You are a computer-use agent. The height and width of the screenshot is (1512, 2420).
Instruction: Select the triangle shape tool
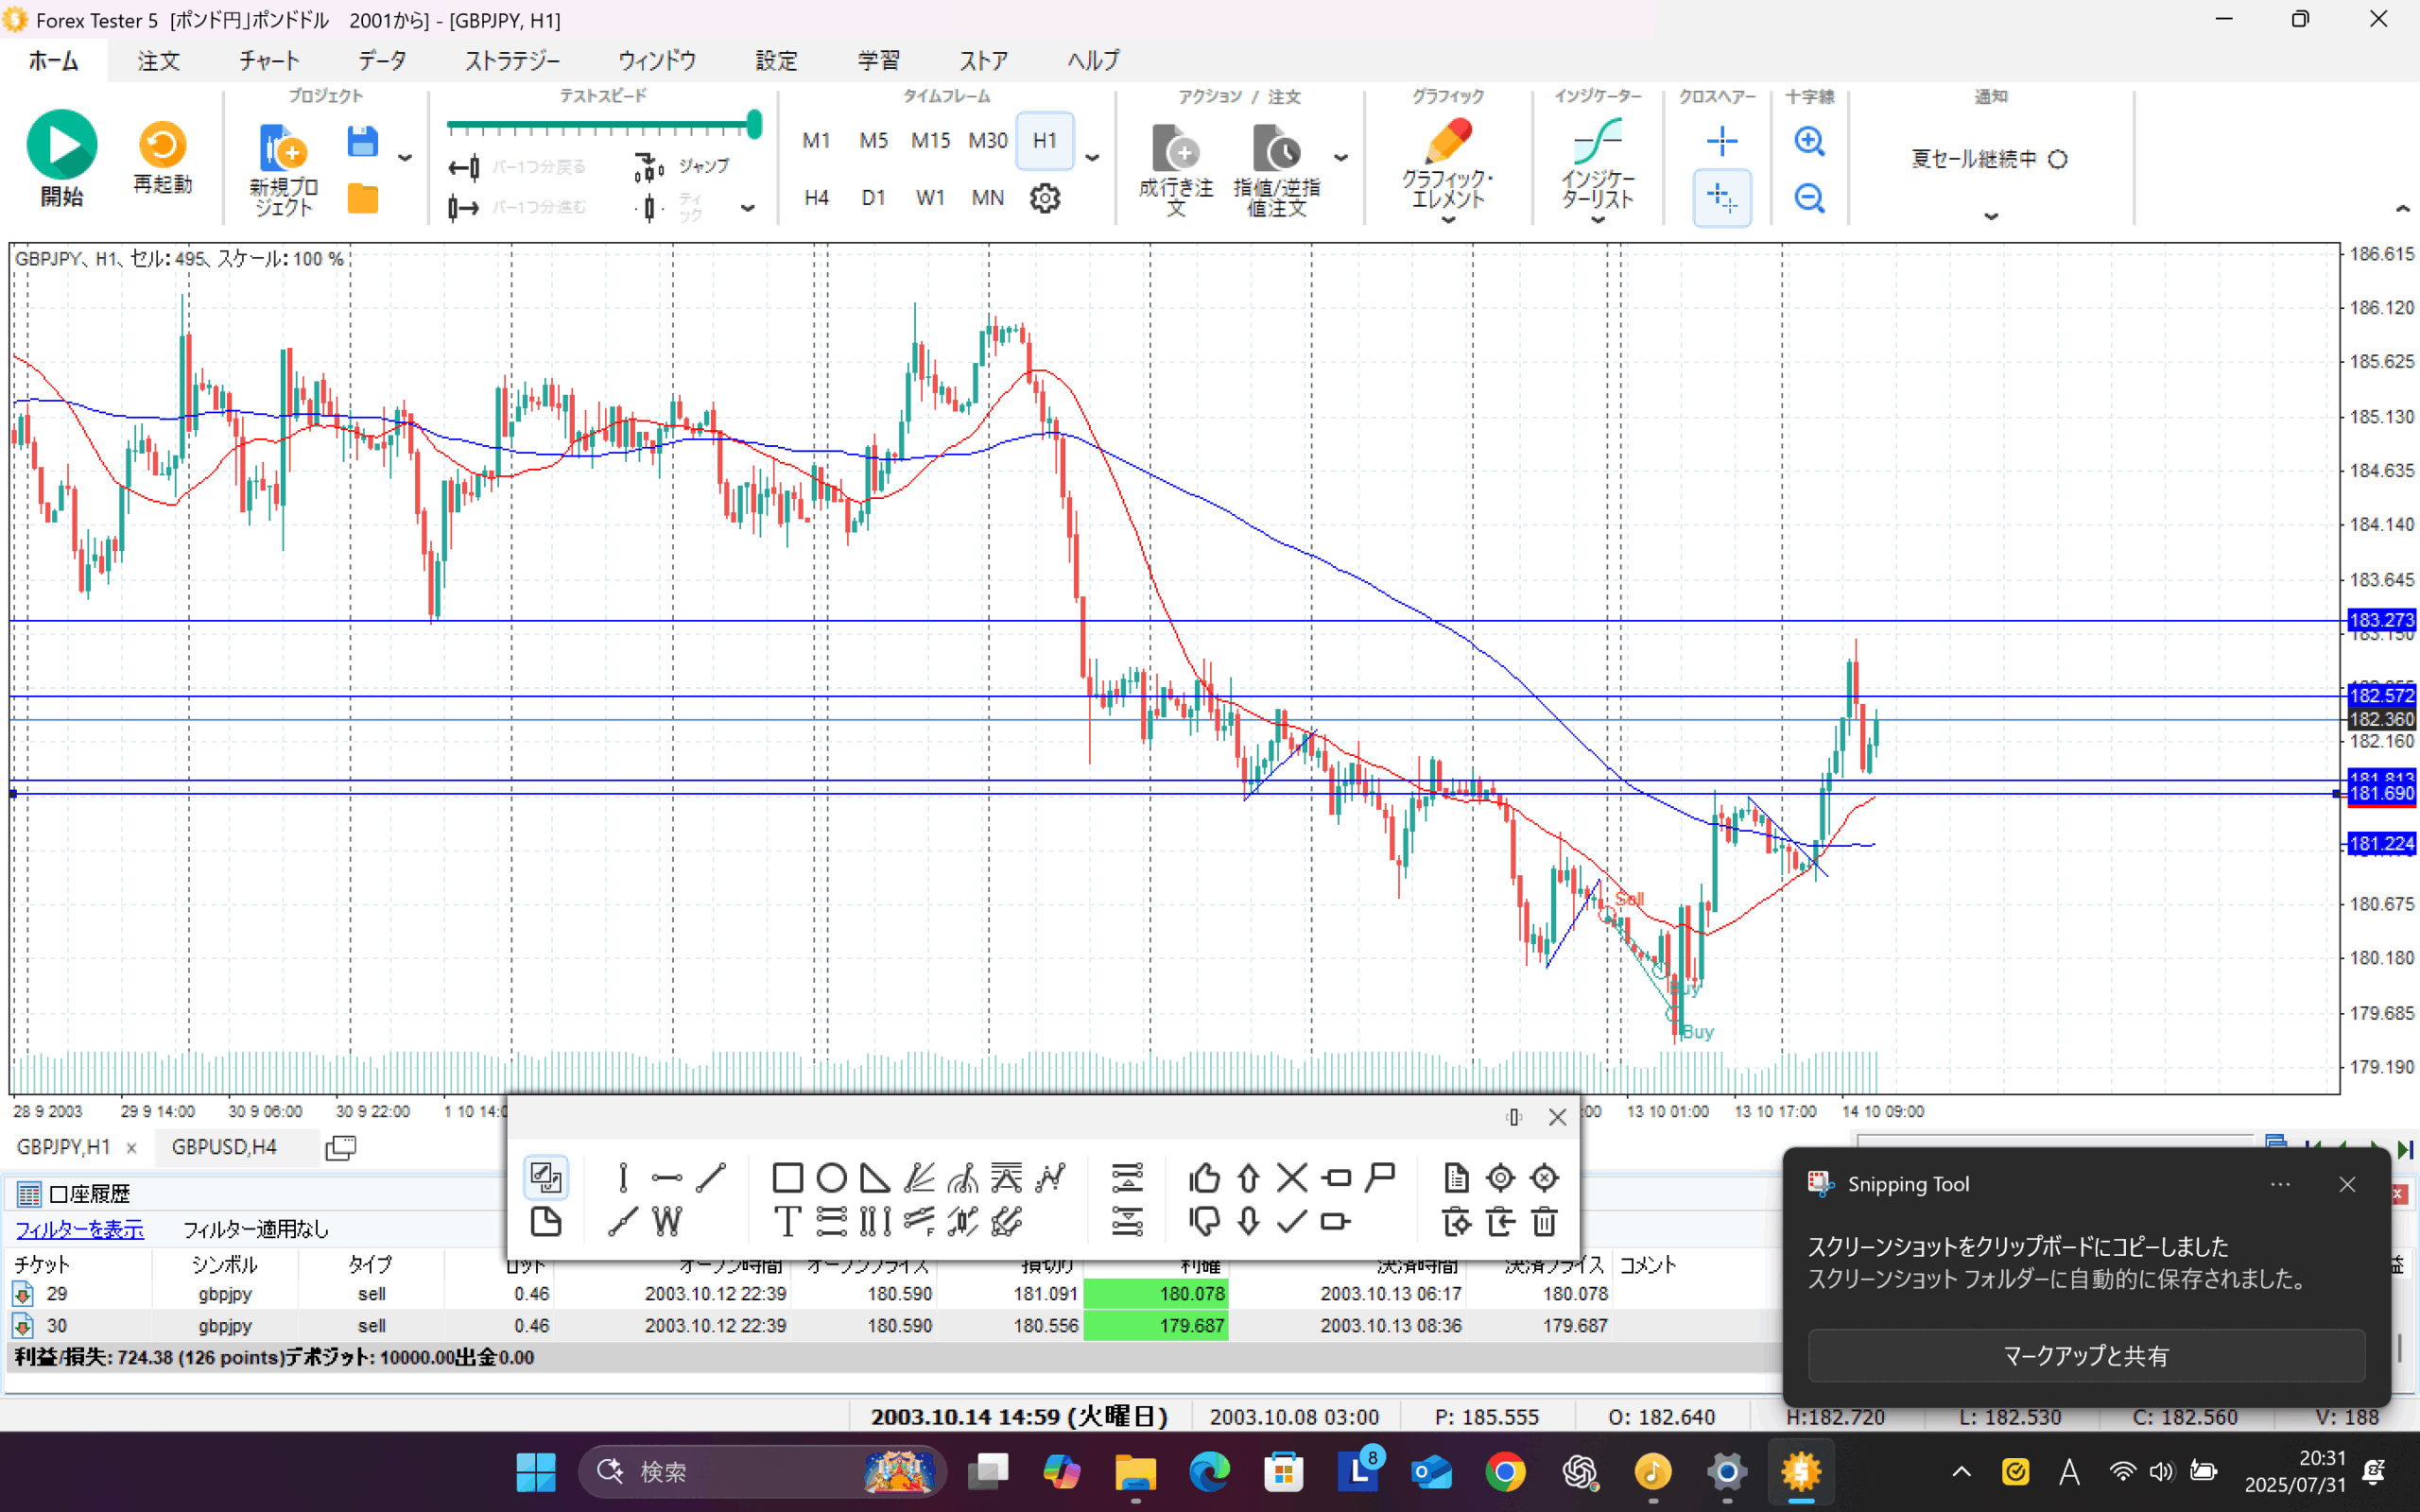[875, 1178]
